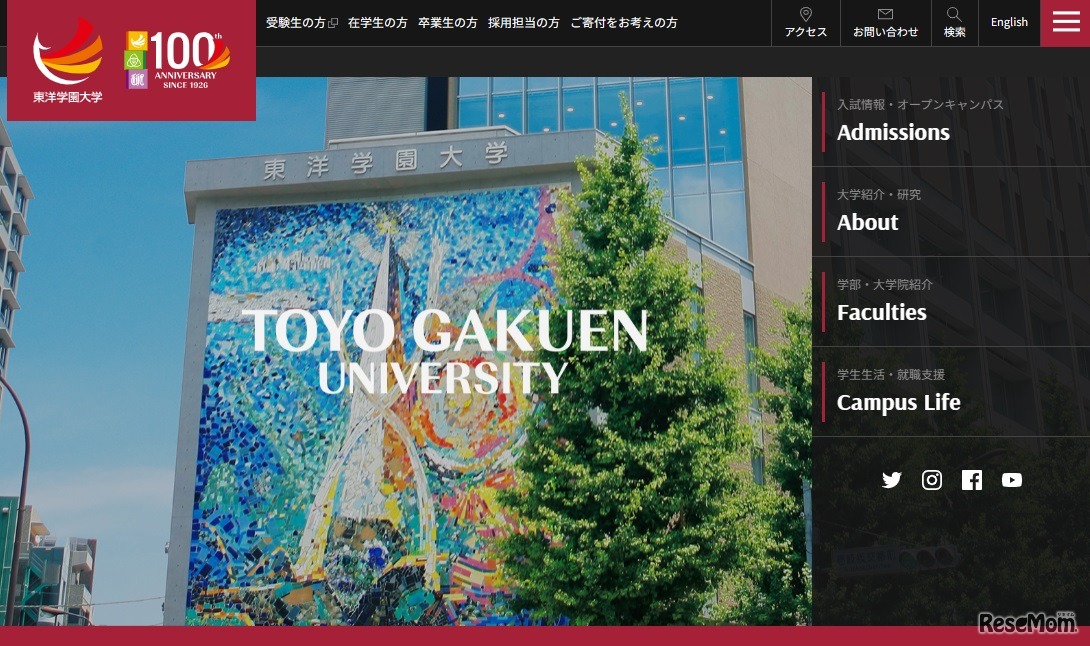Open the university's Twitter bird icon
1090x646 pixels.
(891, 480)
